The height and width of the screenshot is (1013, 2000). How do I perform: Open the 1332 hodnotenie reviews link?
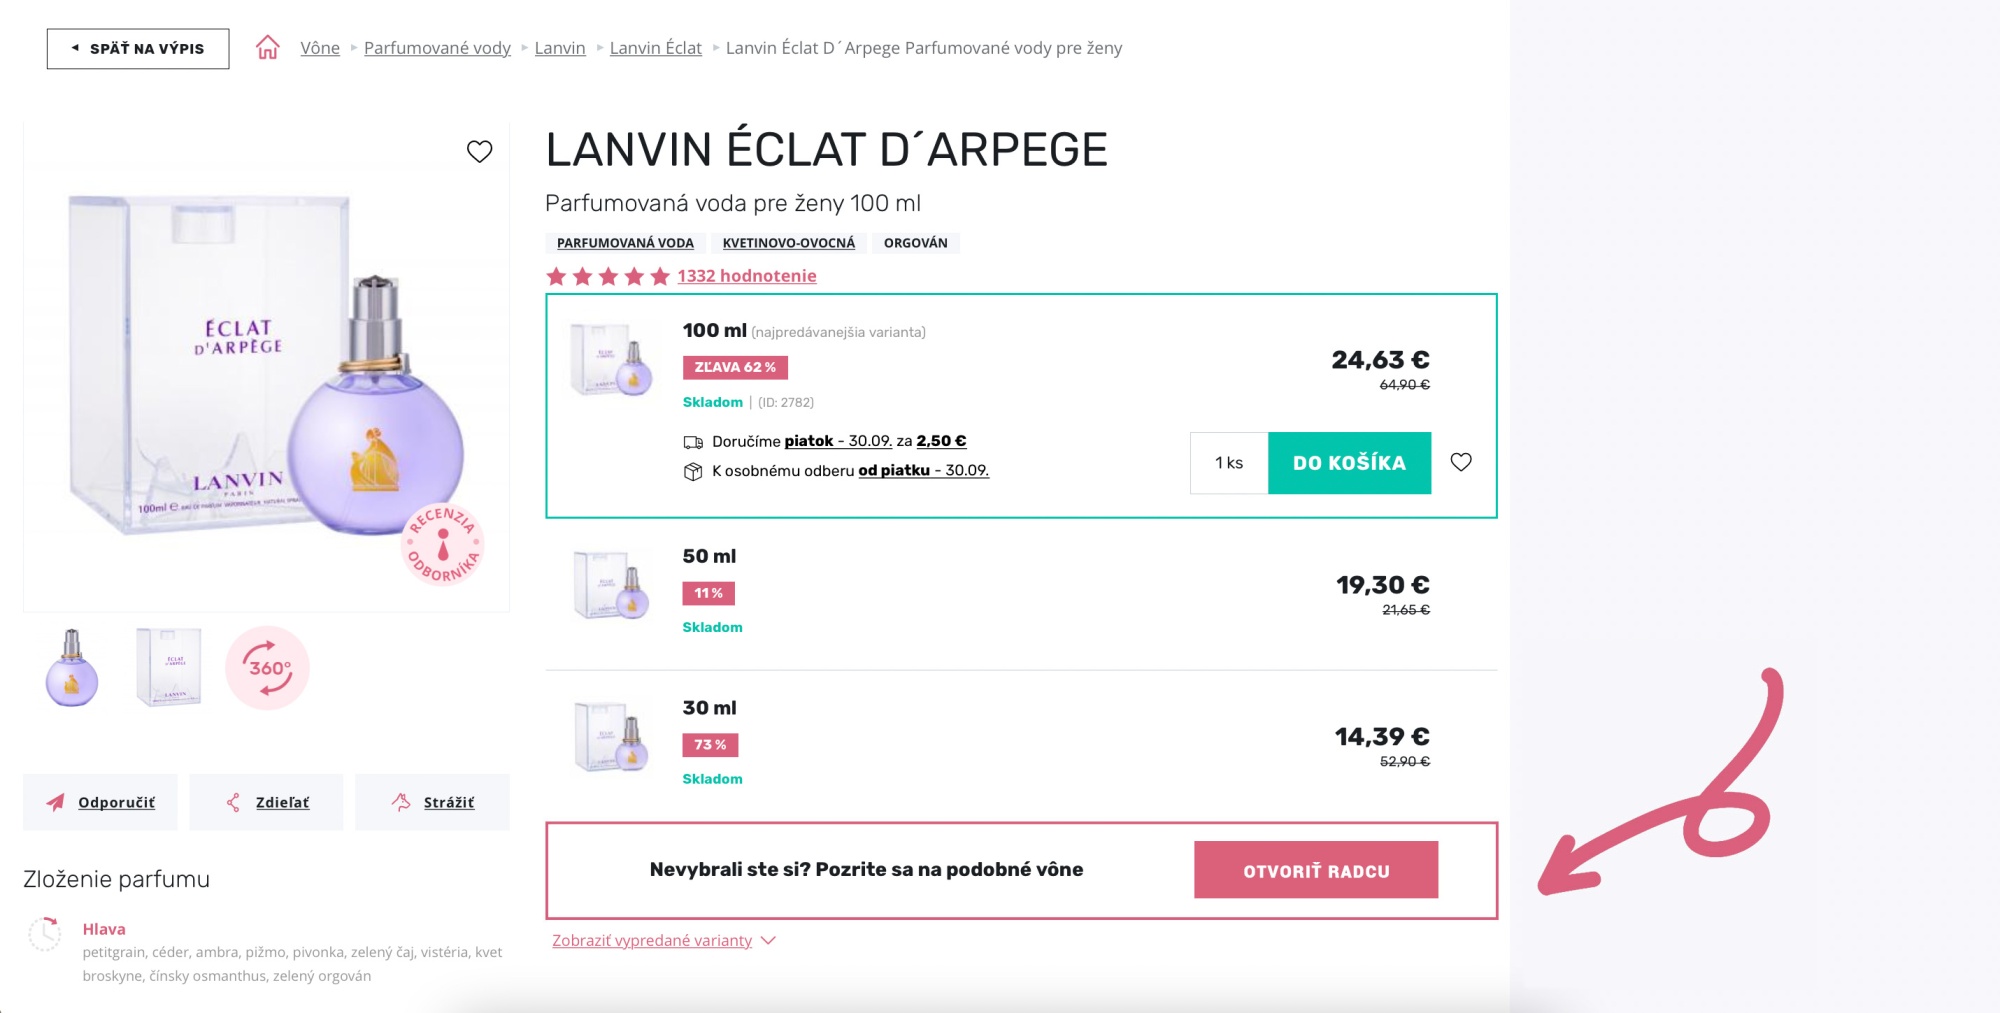pyautogui.click(x=747, y=276)
